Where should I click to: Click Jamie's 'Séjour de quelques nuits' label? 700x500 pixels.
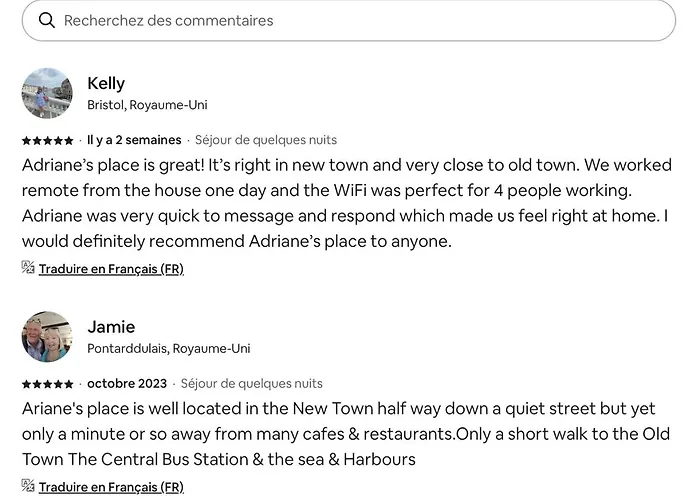tap(252, 383)
